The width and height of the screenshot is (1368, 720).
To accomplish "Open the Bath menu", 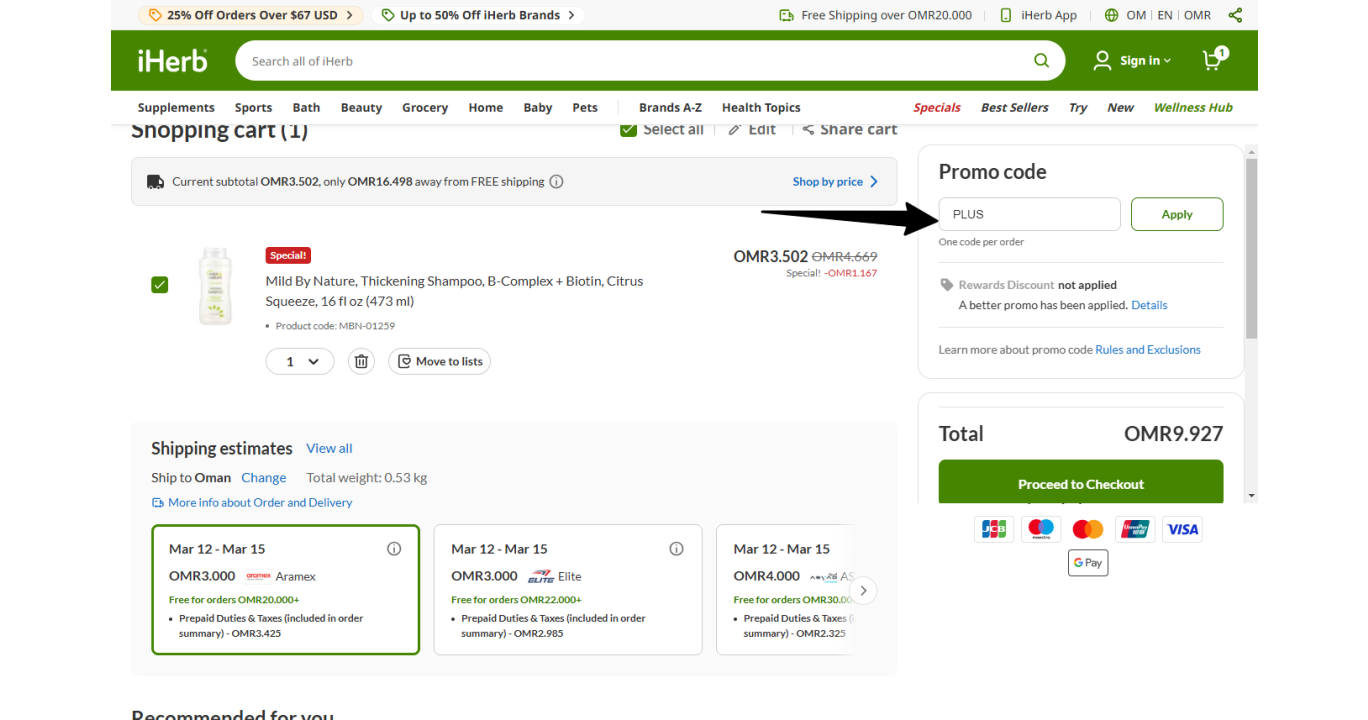I will 306,108.
